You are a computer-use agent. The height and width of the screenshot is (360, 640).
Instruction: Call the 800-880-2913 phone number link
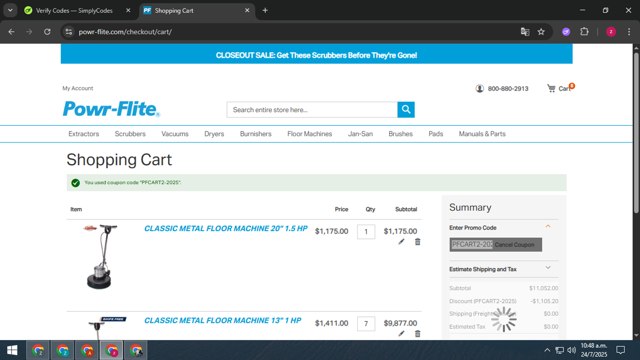508,89
